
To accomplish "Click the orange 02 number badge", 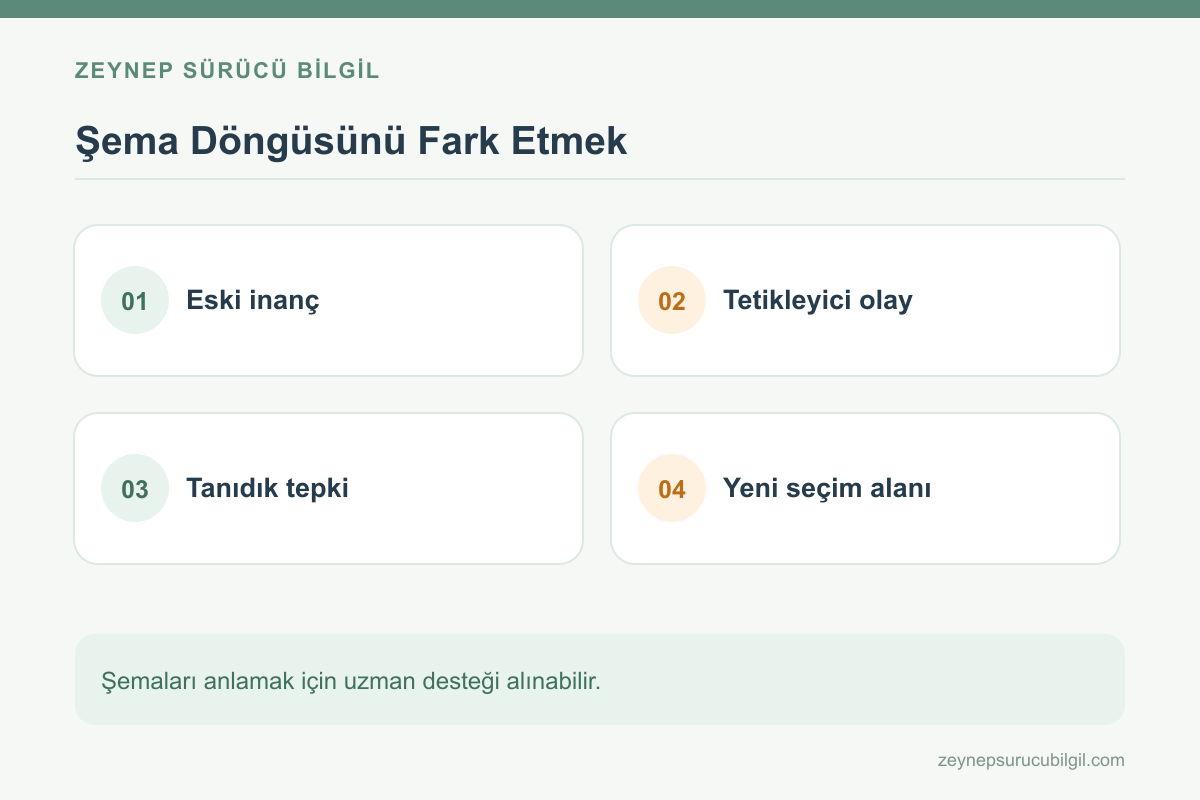I will (x=672, y=300).
